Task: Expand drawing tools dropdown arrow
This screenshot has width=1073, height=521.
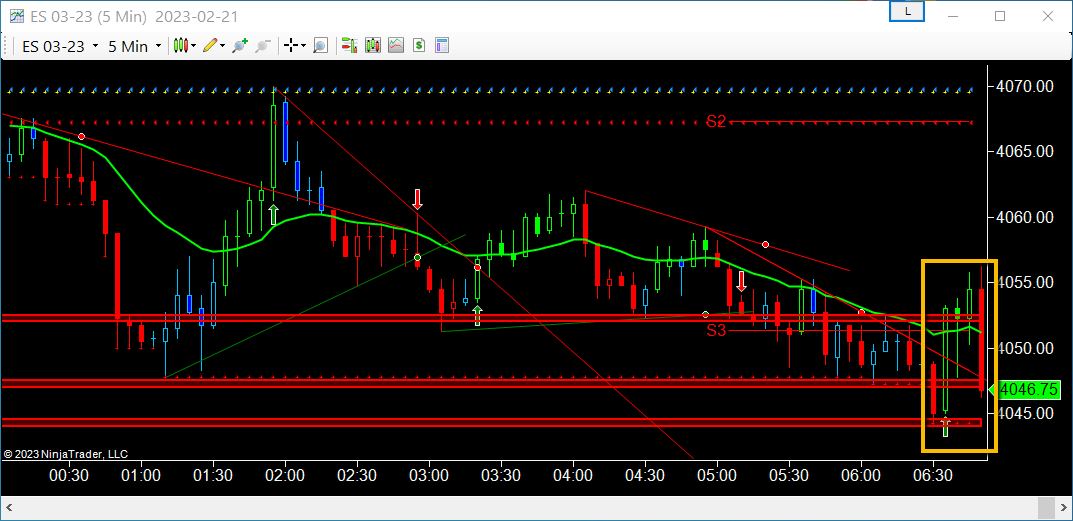Action: coord(224,46)
